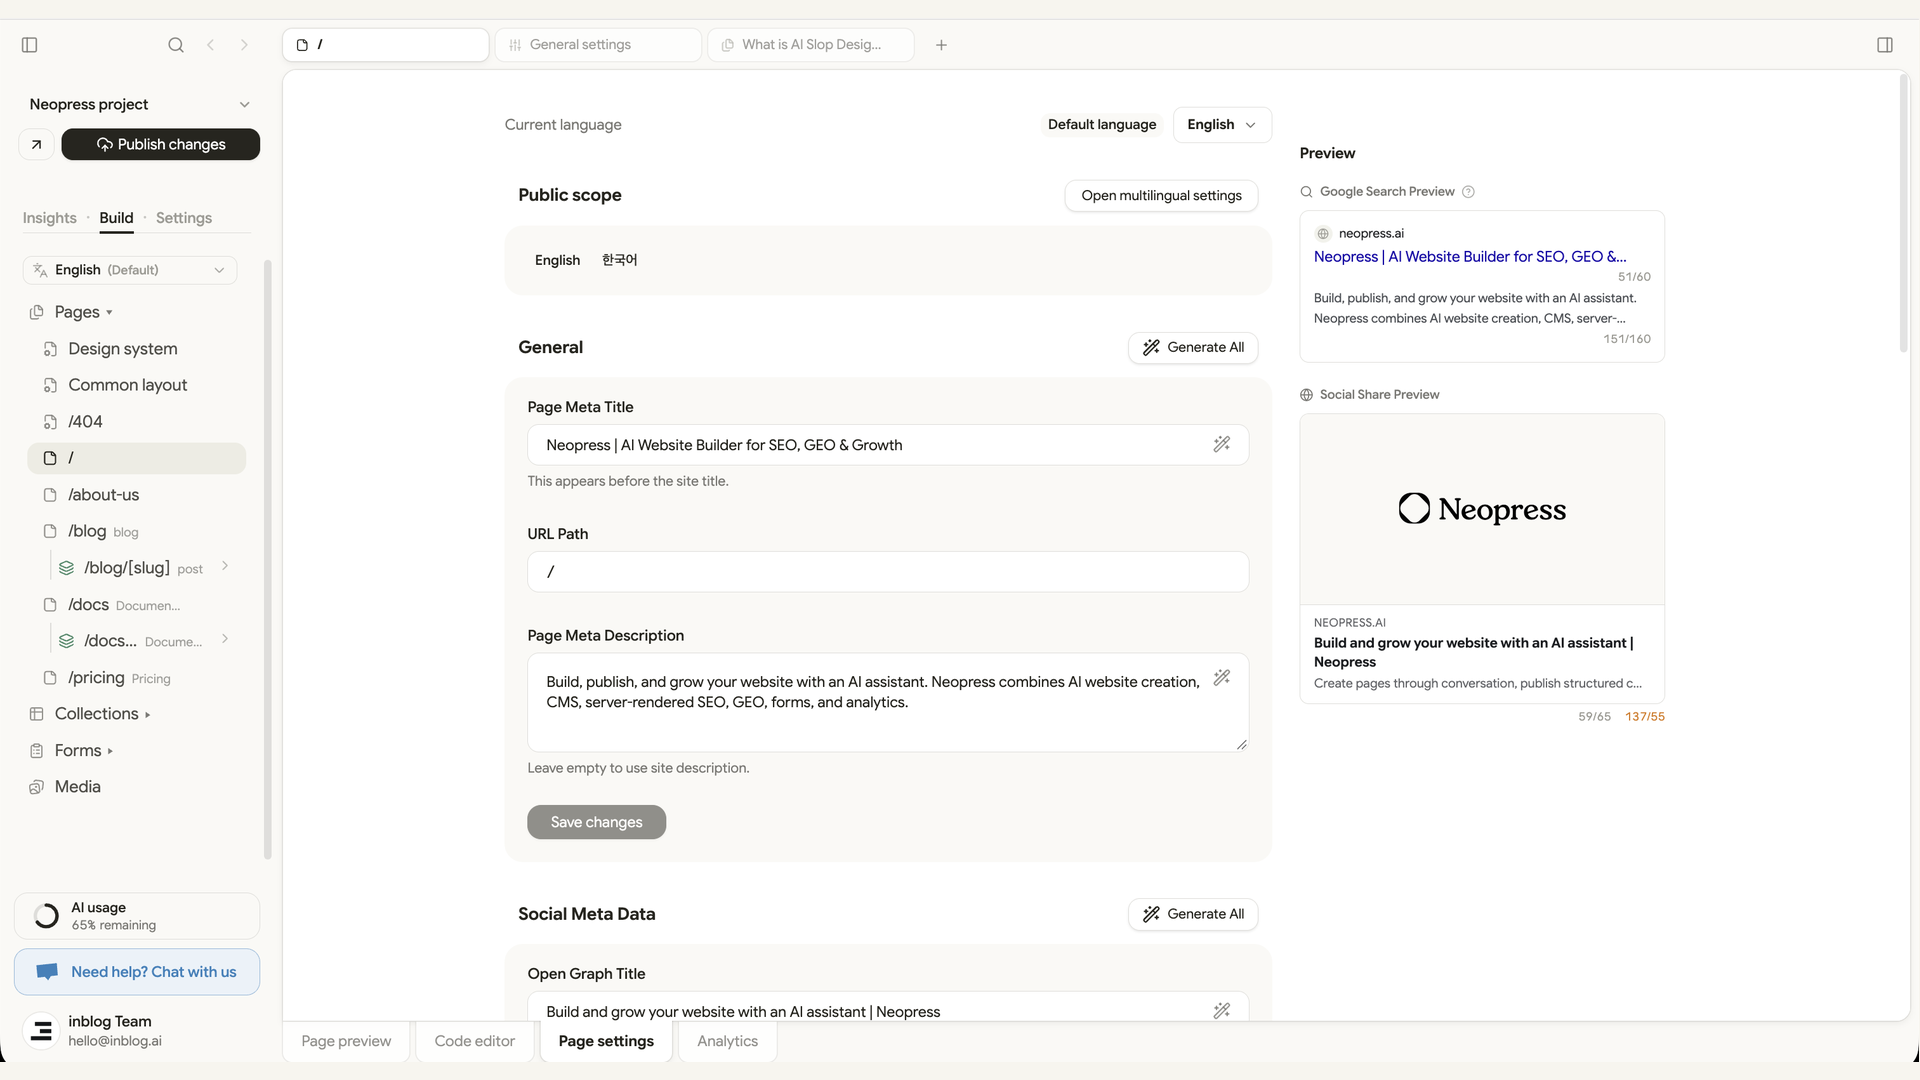Open Need help? Chat with us
The width and height of the screenshot is (1920, 1080).
click(137, 972)
